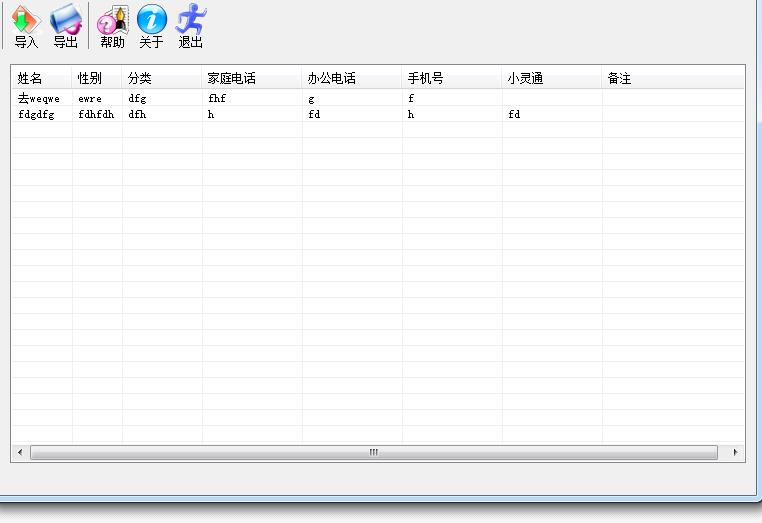Click the 导入 import icon
Screen dimensions: 762x523
point(26,26)
